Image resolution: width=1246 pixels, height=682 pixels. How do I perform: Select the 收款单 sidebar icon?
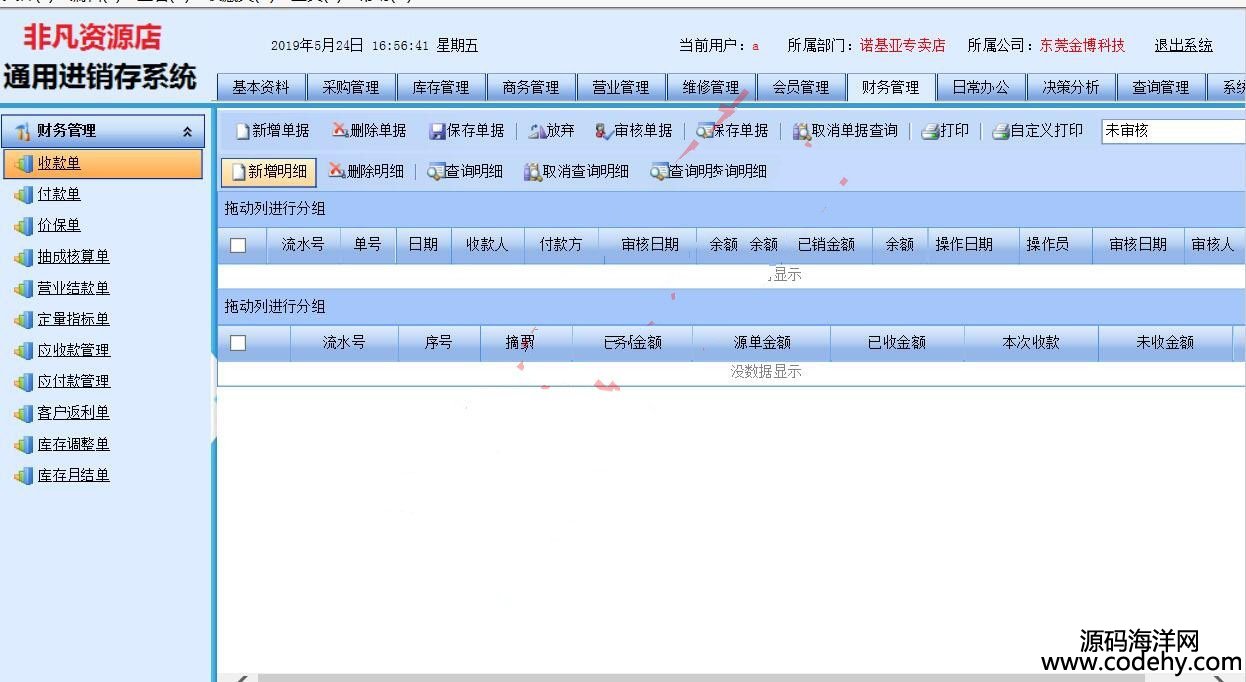tap(23, 163)
